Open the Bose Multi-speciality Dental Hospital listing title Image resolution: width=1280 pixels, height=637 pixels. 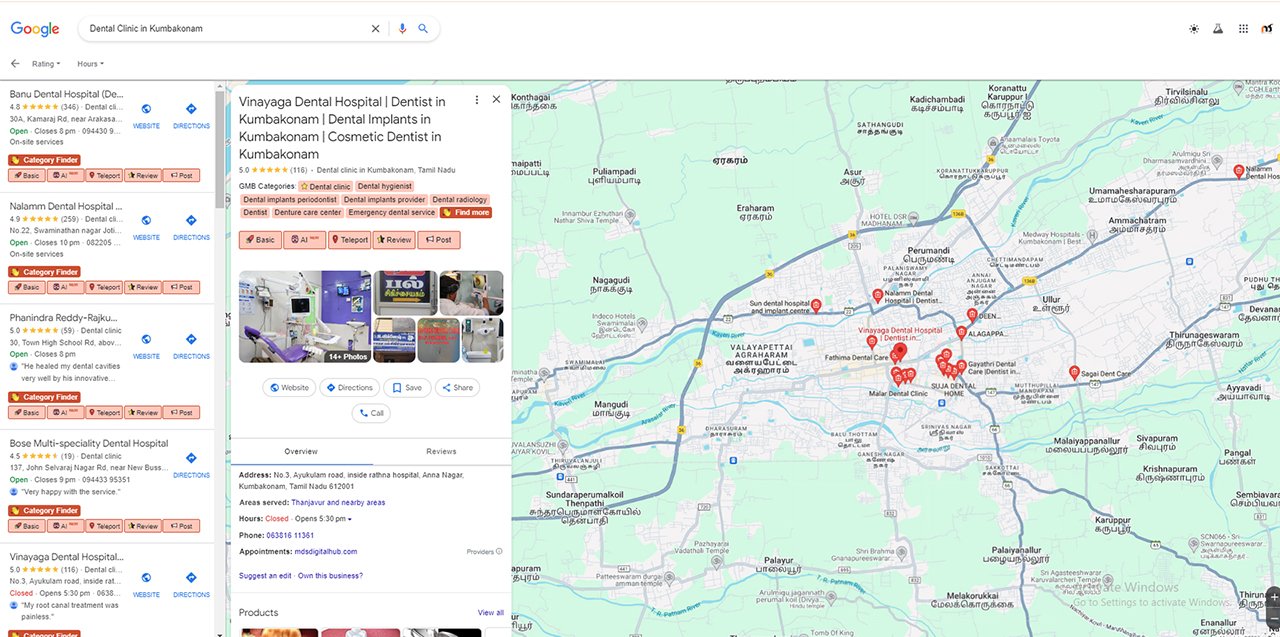click(x=89, y=443)
